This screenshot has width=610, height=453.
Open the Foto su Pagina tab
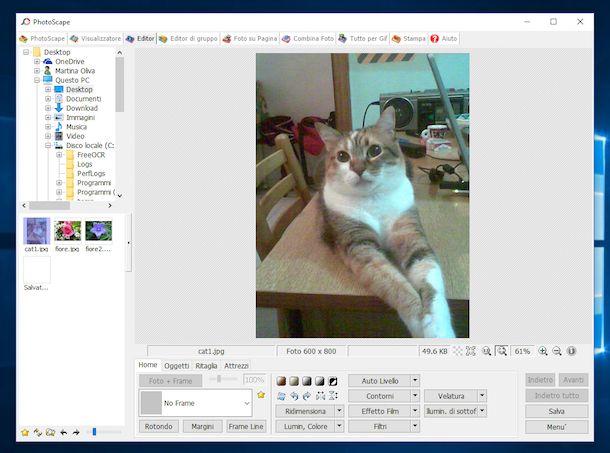[x=250, y=39]
